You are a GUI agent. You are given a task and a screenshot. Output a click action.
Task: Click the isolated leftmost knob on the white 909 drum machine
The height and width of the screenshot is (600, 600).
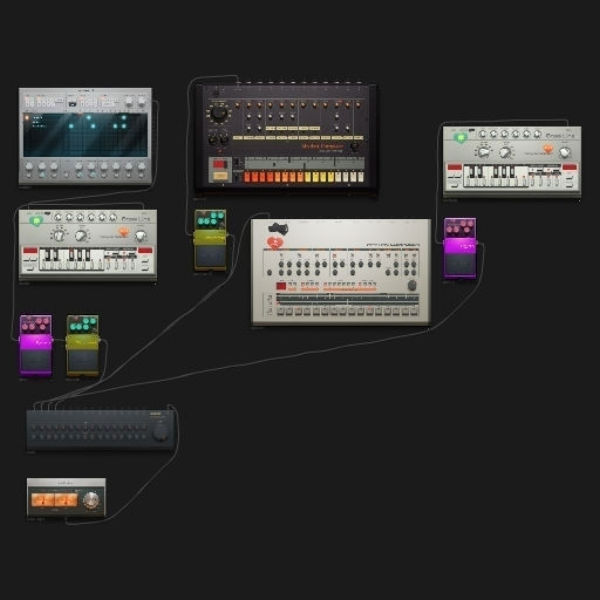(269, 272)
